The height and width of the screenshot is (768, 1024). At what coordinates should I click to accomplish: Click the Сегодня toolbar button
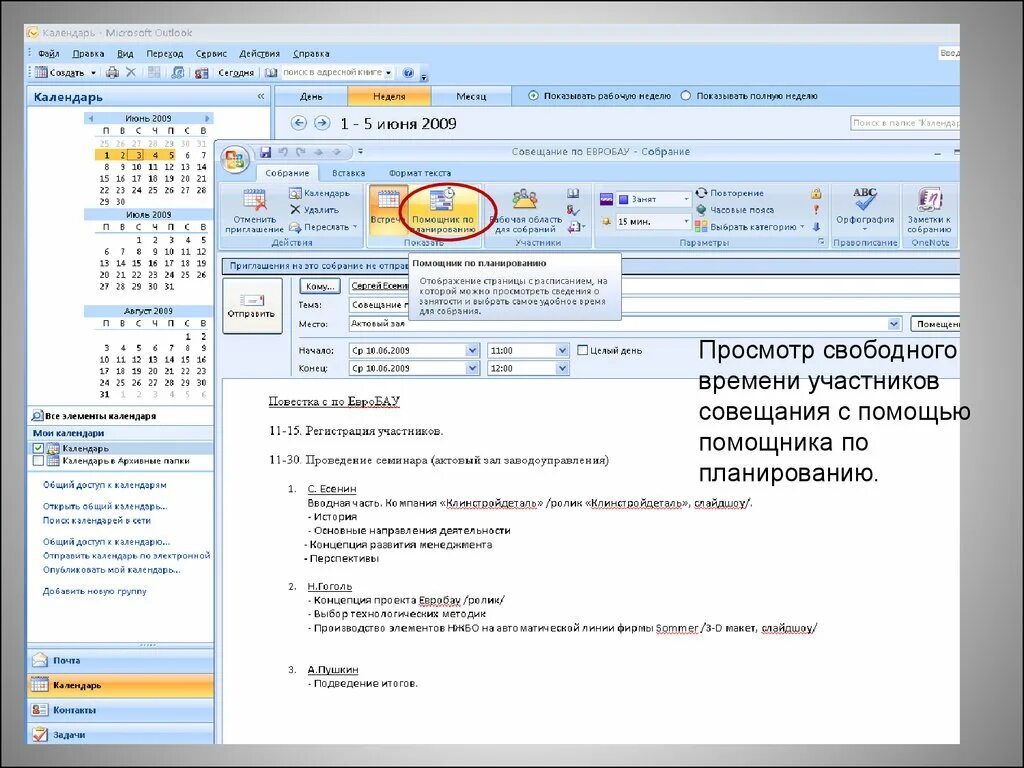click(236, 72)
